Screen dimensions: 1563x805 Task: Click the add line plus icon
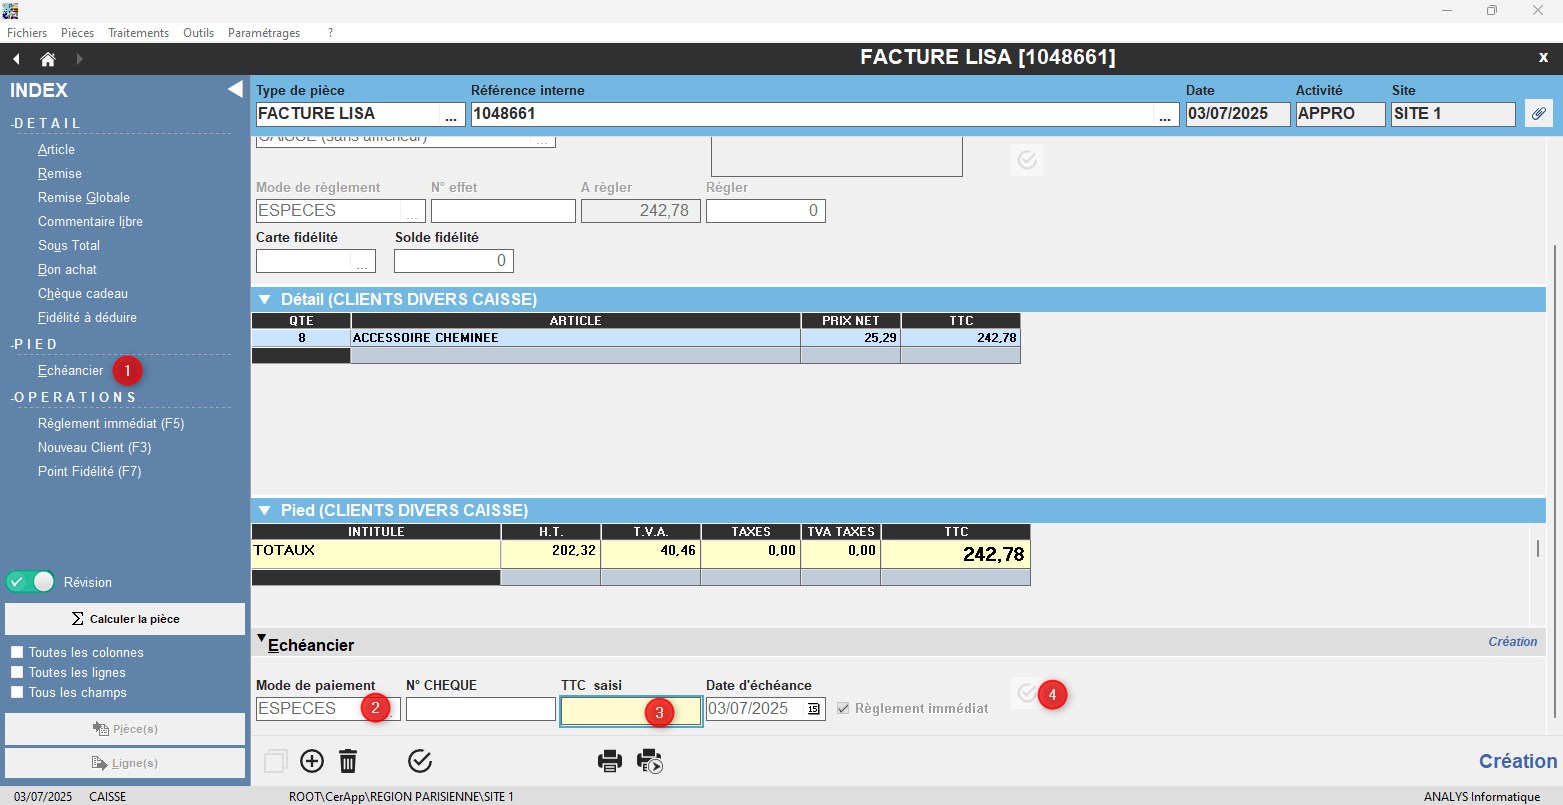[x=312, y=762]
